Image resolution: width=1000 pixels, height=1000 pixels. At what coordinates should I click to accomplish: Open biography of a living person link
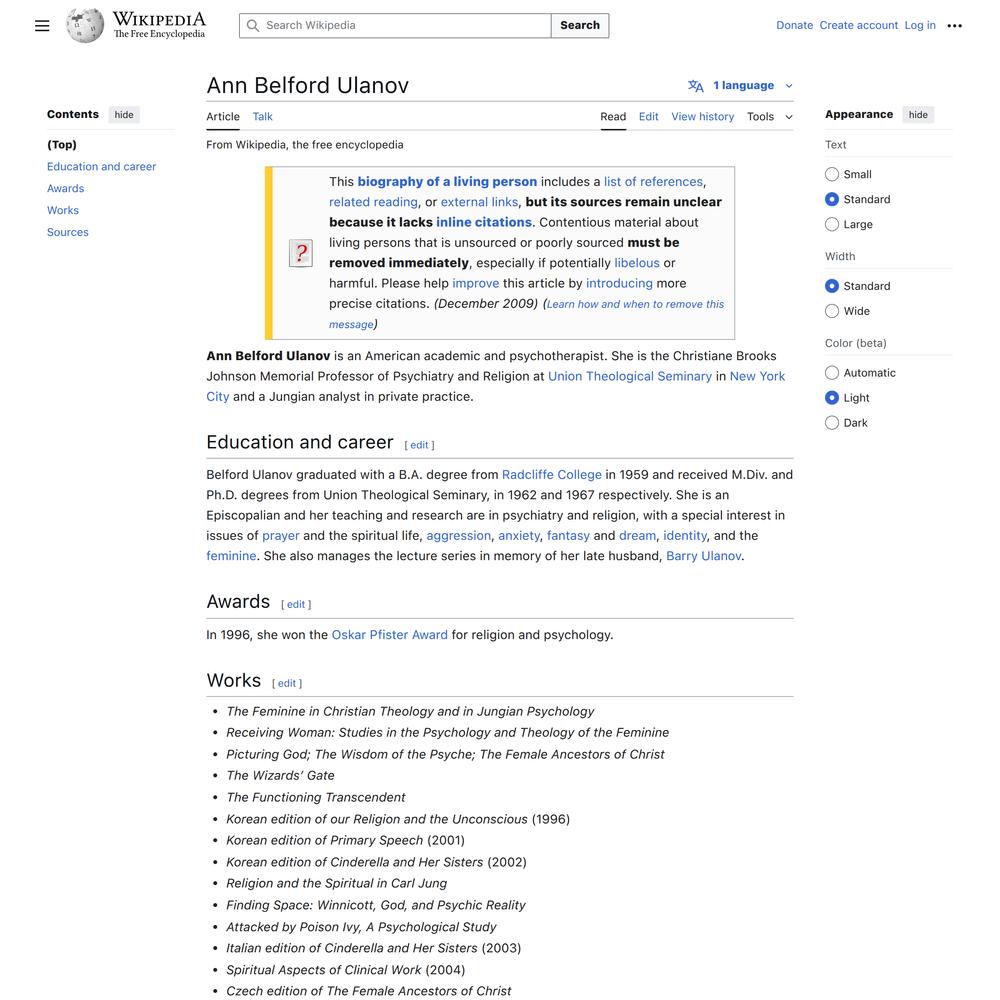(447, 182)
